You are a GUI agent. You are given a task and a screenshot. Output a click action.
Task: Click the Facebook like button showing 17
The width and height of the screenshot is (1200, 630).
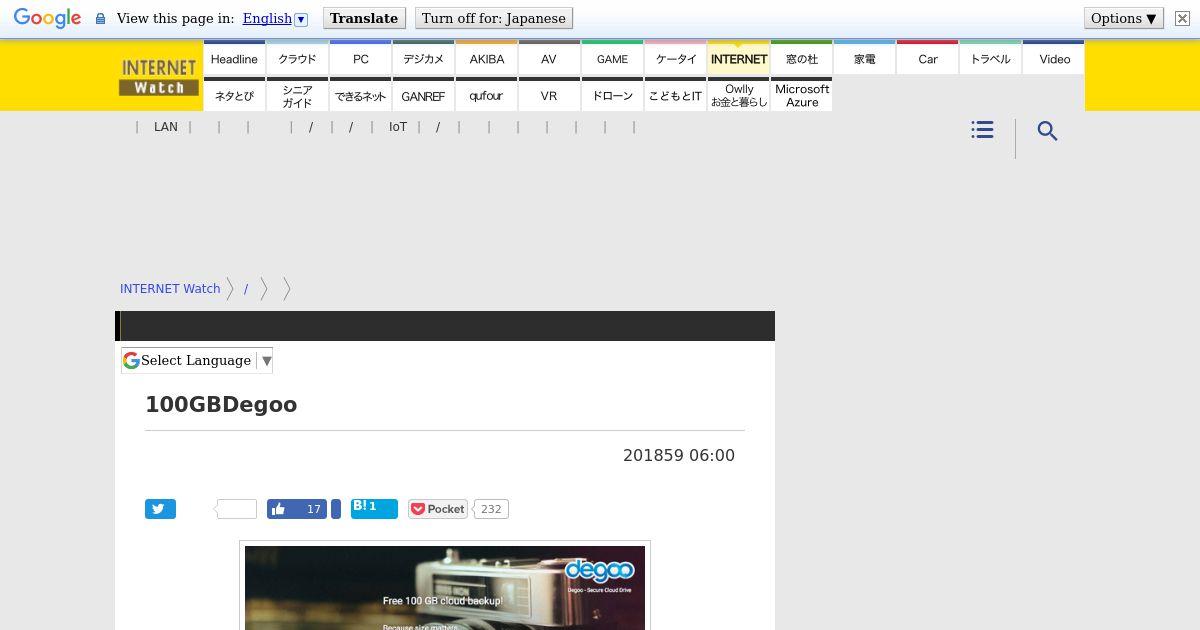click(x=297, y=509)
